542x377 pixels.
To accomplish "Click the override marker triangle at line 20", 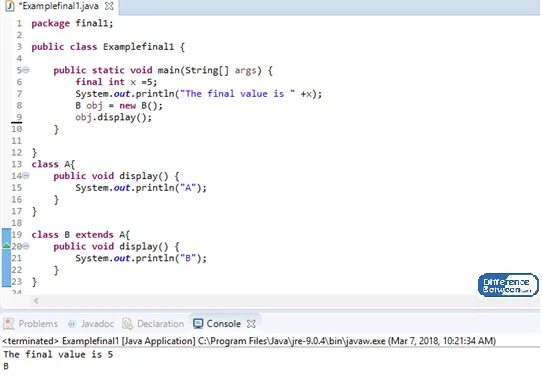I will 6,246.
